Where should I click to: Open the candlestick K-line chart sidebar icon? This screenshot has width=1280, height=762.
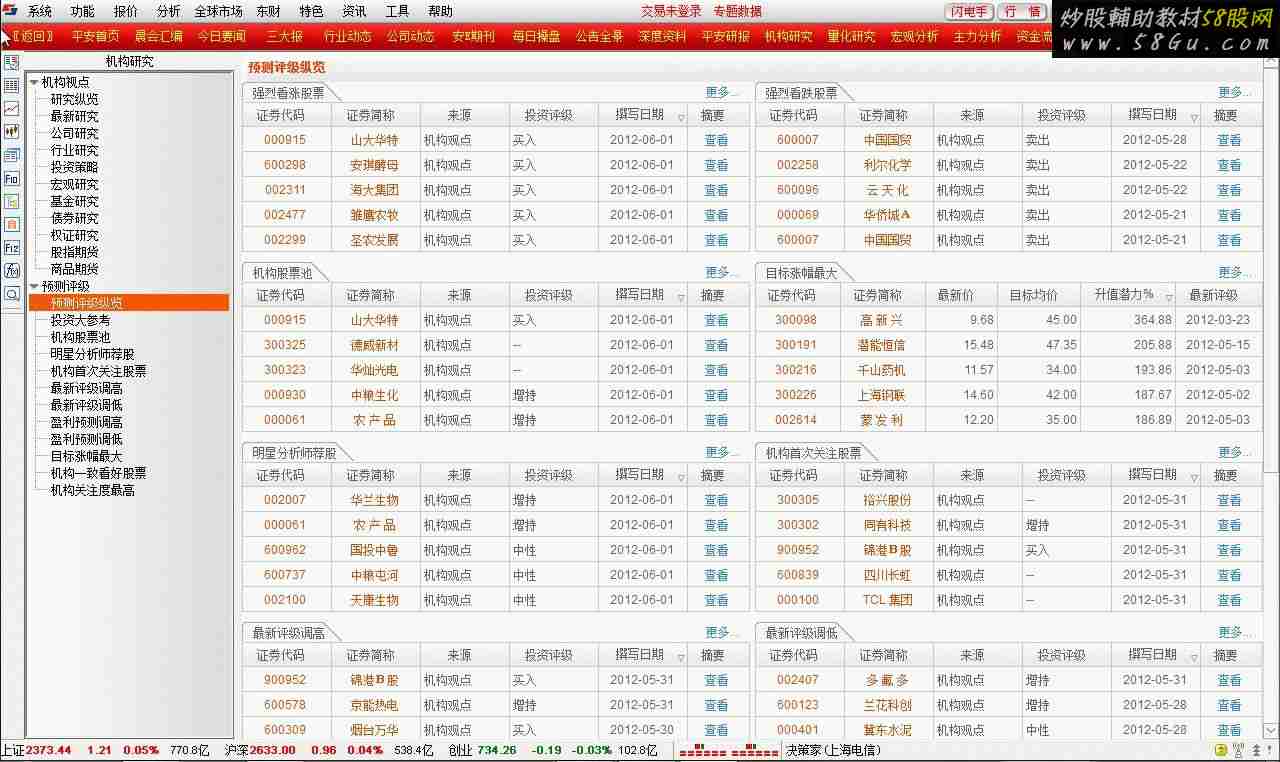pyautogui.click(x=12, y=132)
